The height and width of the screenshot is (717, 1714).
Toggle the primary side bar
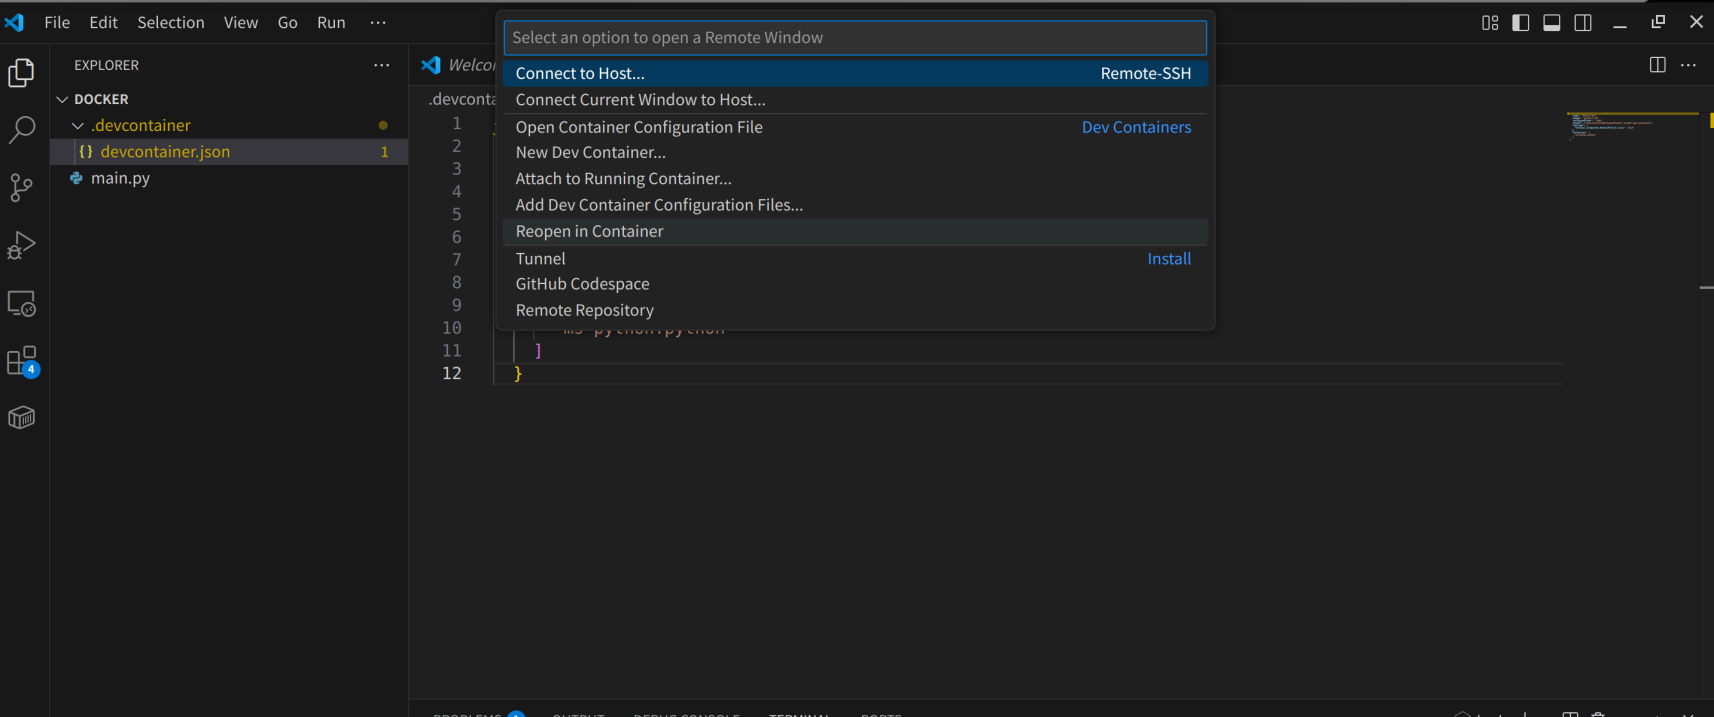click(1521, 22)
